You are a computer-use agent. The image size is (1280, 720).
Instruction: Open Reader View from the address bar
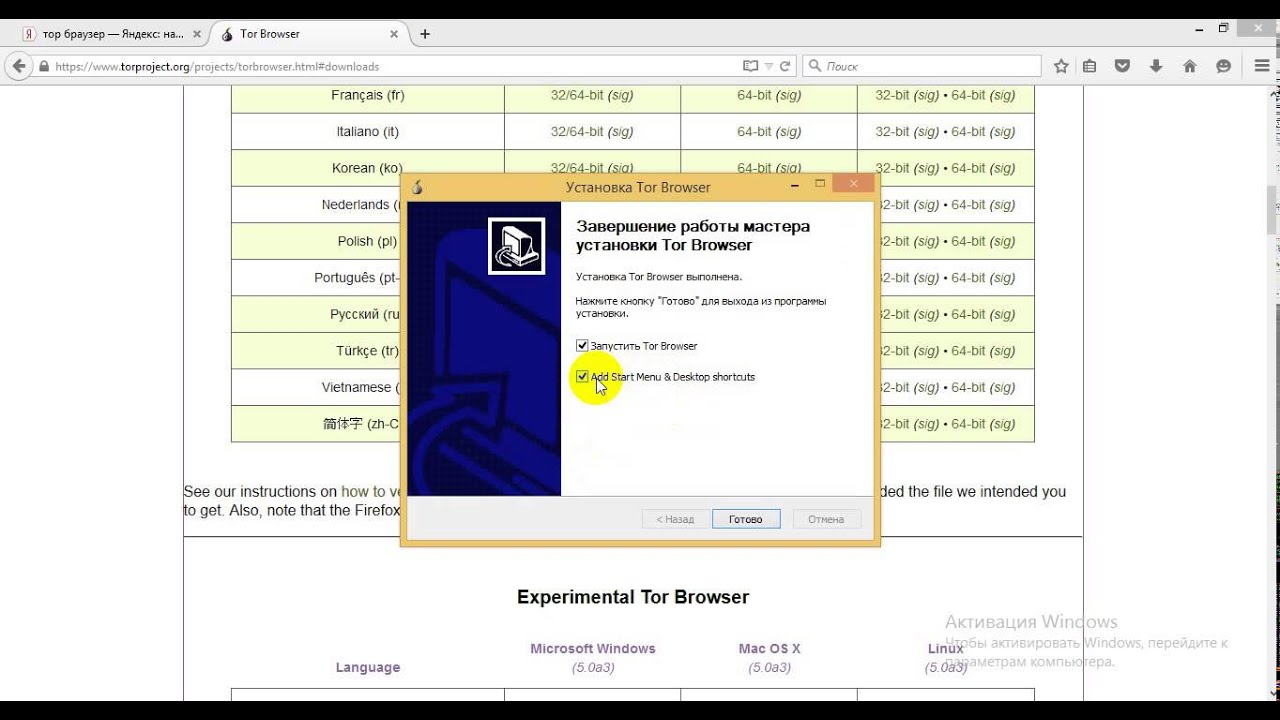pyautogui.click(x=751, y=66)
